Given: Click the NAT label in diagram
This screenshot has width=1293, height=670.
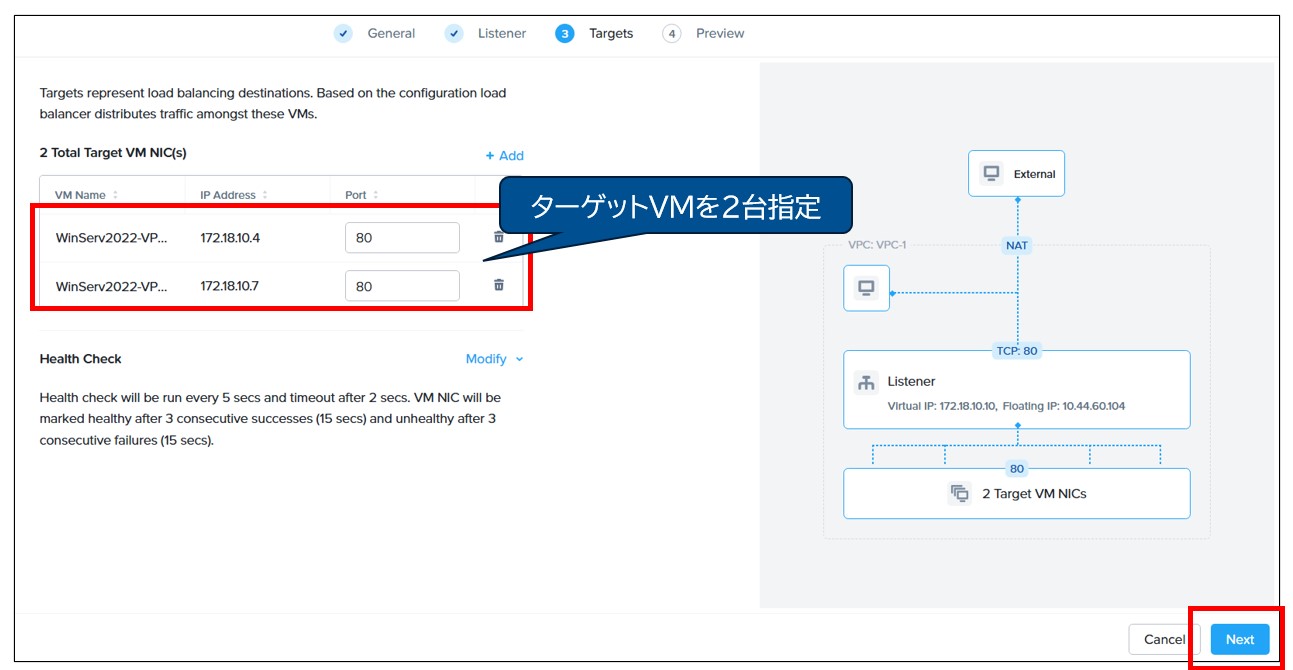Looking at the screenshot, I should tap(1016, 245).
